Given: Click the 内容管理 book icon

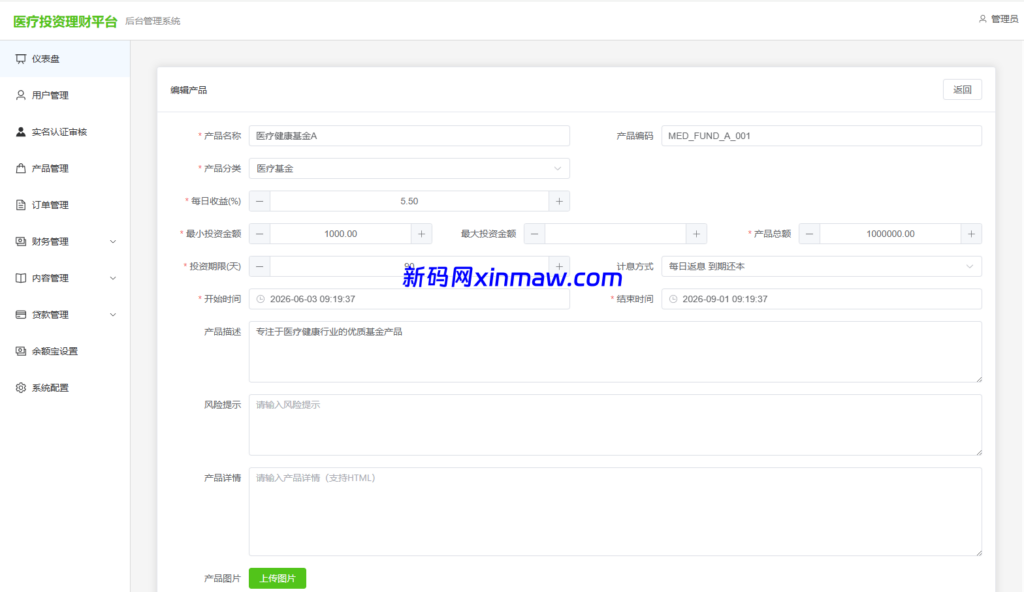Looking at the screenshot, I should [21, 278].
